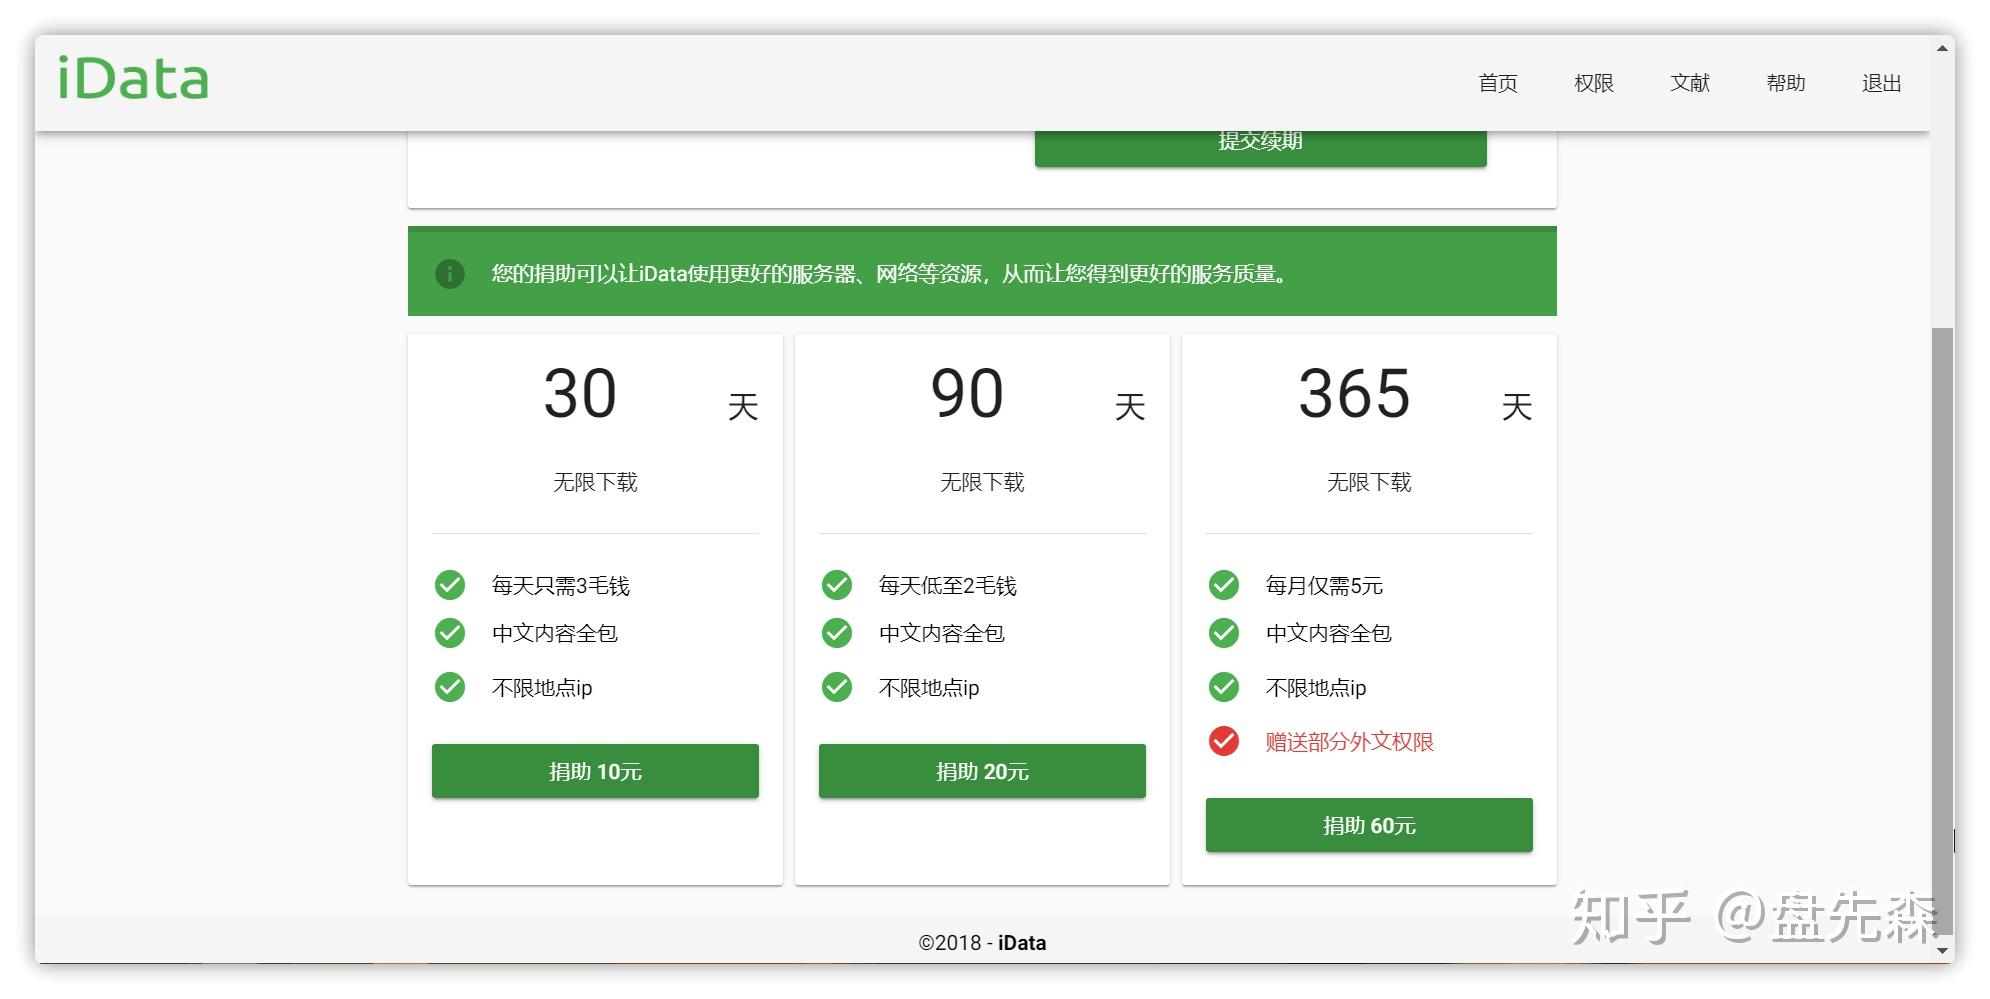Screen dimensions: 1990x999
Task: Click the 捐助 60元 button
Action: tap(1369, 825)
